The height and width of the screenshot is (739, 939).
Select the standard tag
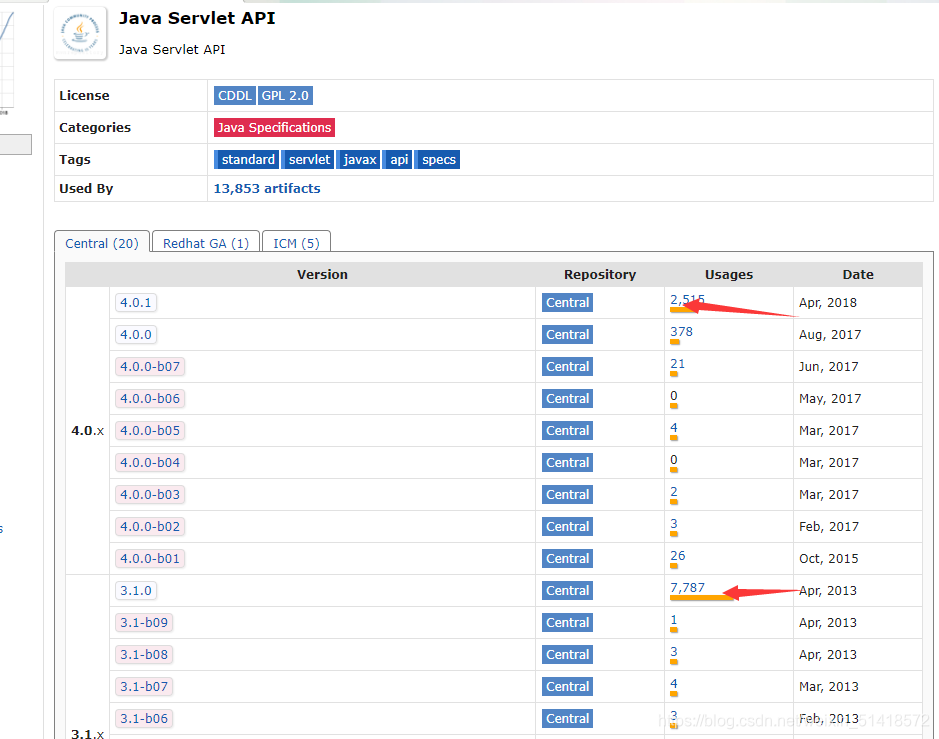pos(247,160)
